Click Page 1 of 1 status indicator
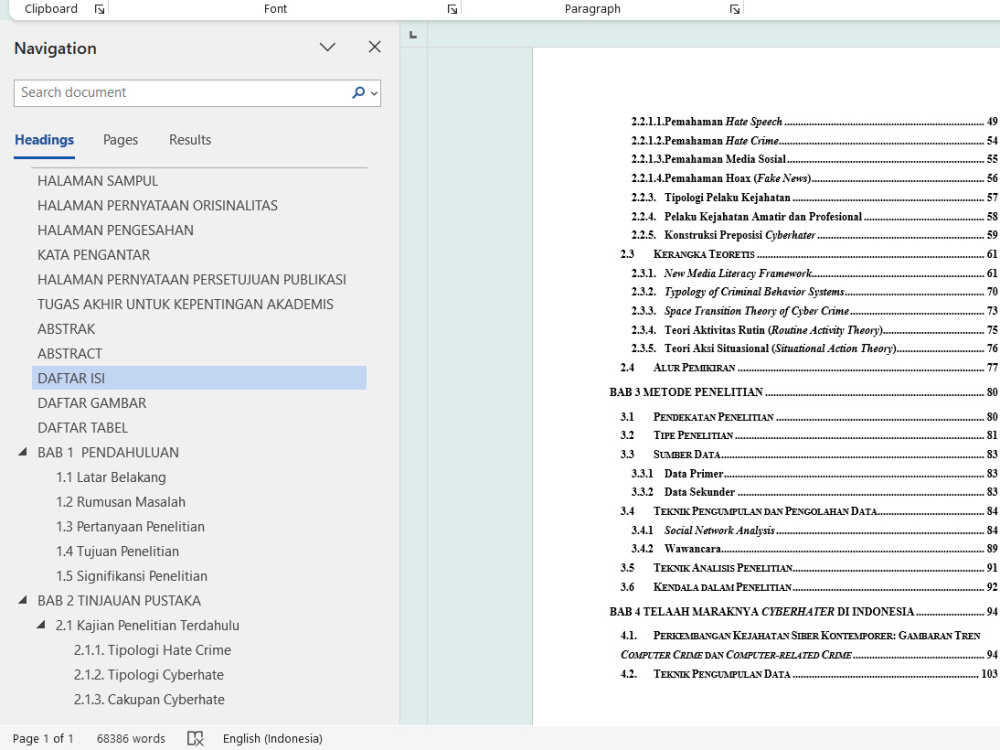 tap(43, 739)
